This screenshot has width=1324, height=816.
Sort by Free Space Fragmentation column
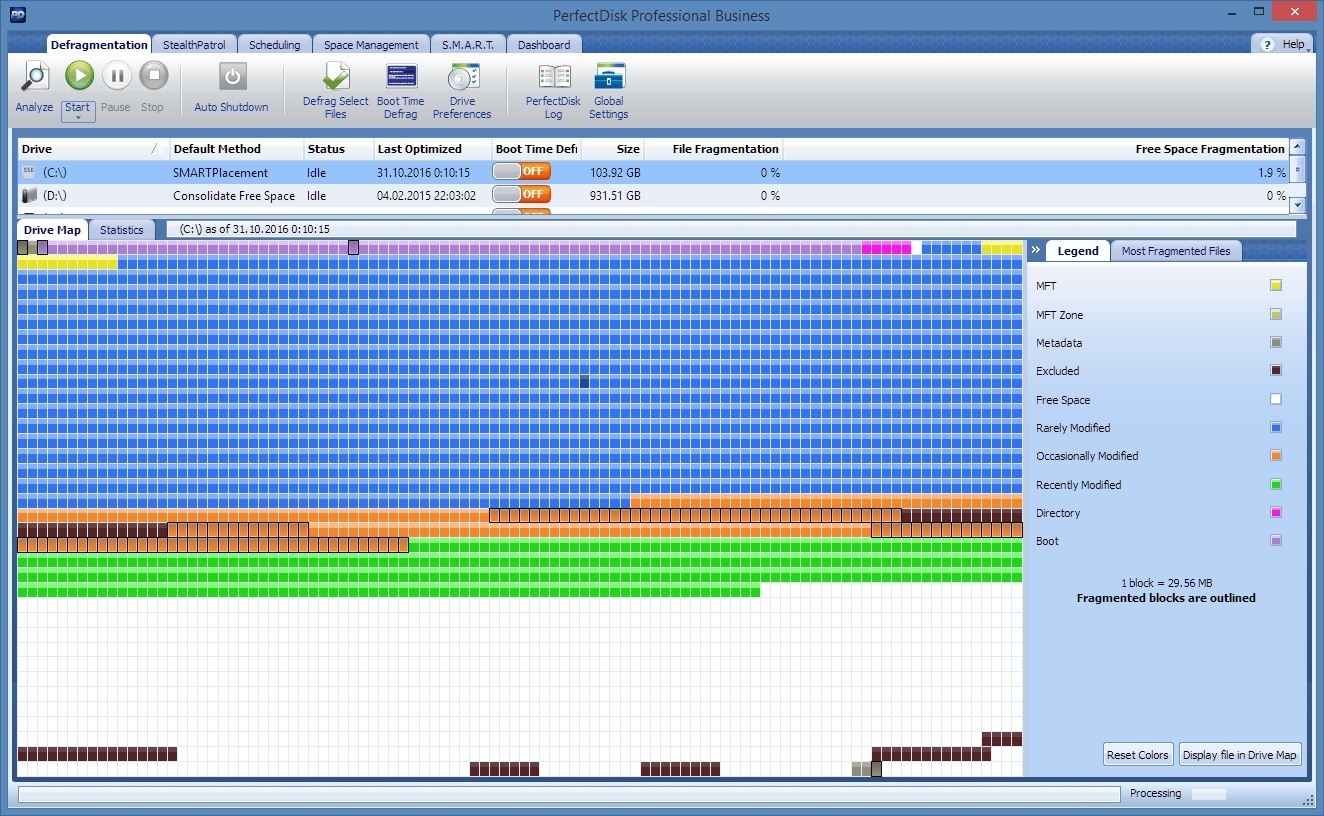tap(1036, 149)
